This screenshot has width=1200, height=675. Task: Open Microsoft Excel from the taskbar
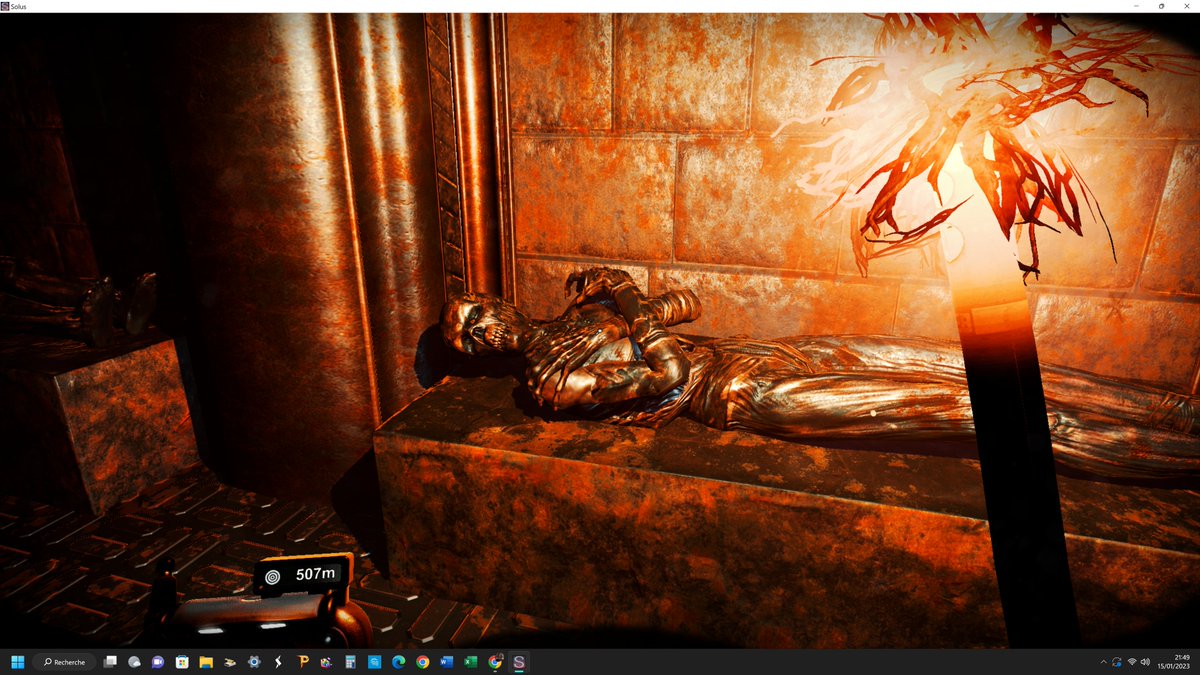[470, 662]
